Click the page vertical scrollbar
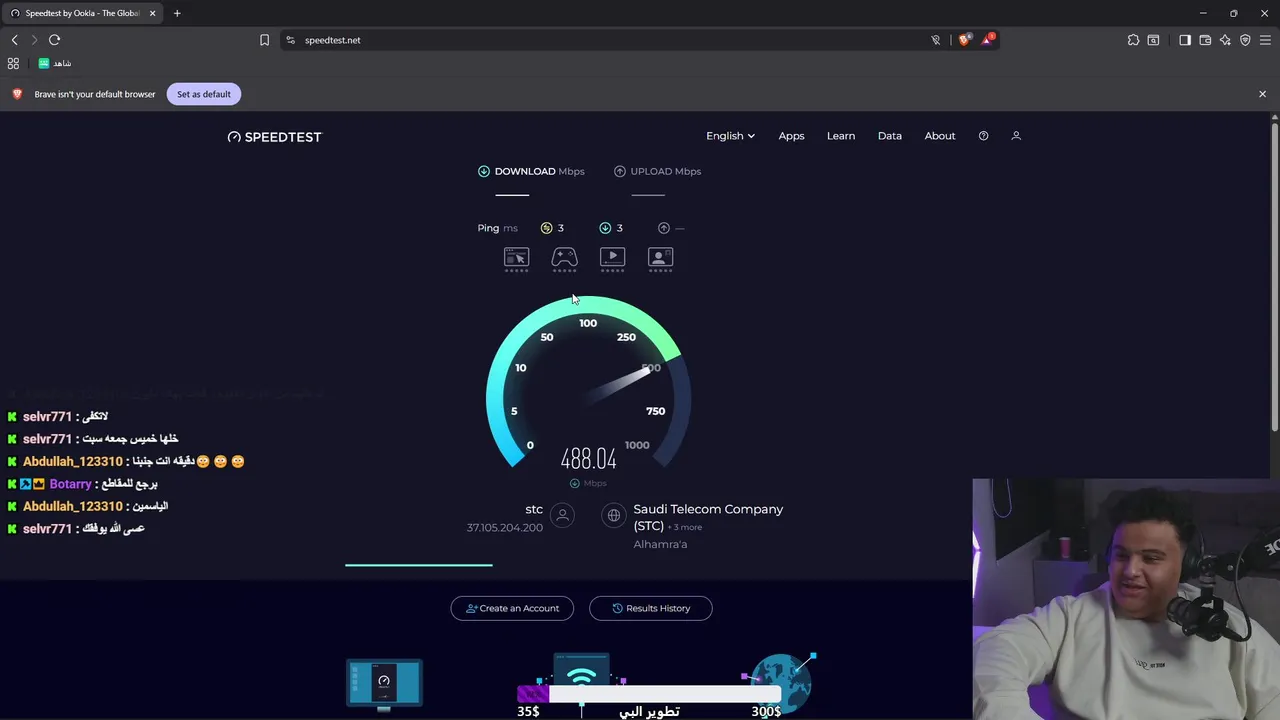The height and width of the screenshot is (720, 1280). [1274, 275]
